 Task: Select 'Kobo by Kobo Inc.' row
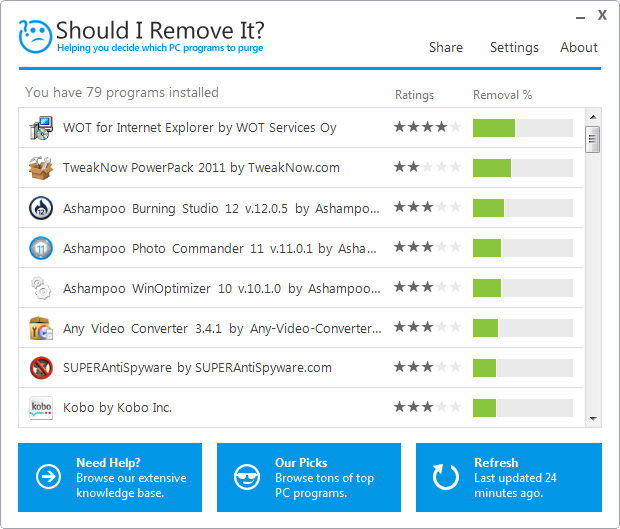[301, 408]
